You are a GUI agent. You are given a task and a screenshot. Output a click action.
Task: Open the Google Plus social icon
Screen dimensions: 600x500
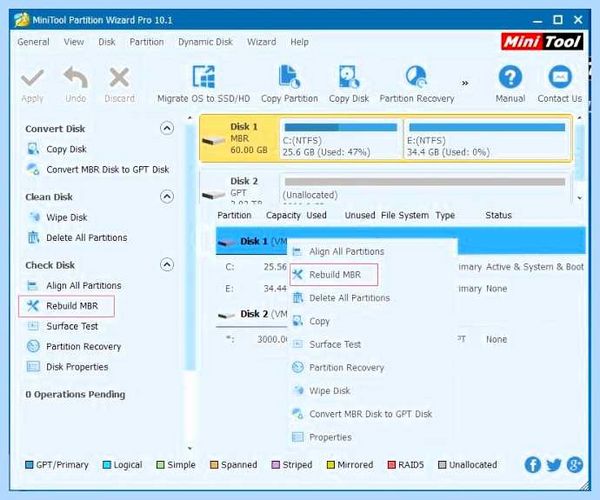574,464
